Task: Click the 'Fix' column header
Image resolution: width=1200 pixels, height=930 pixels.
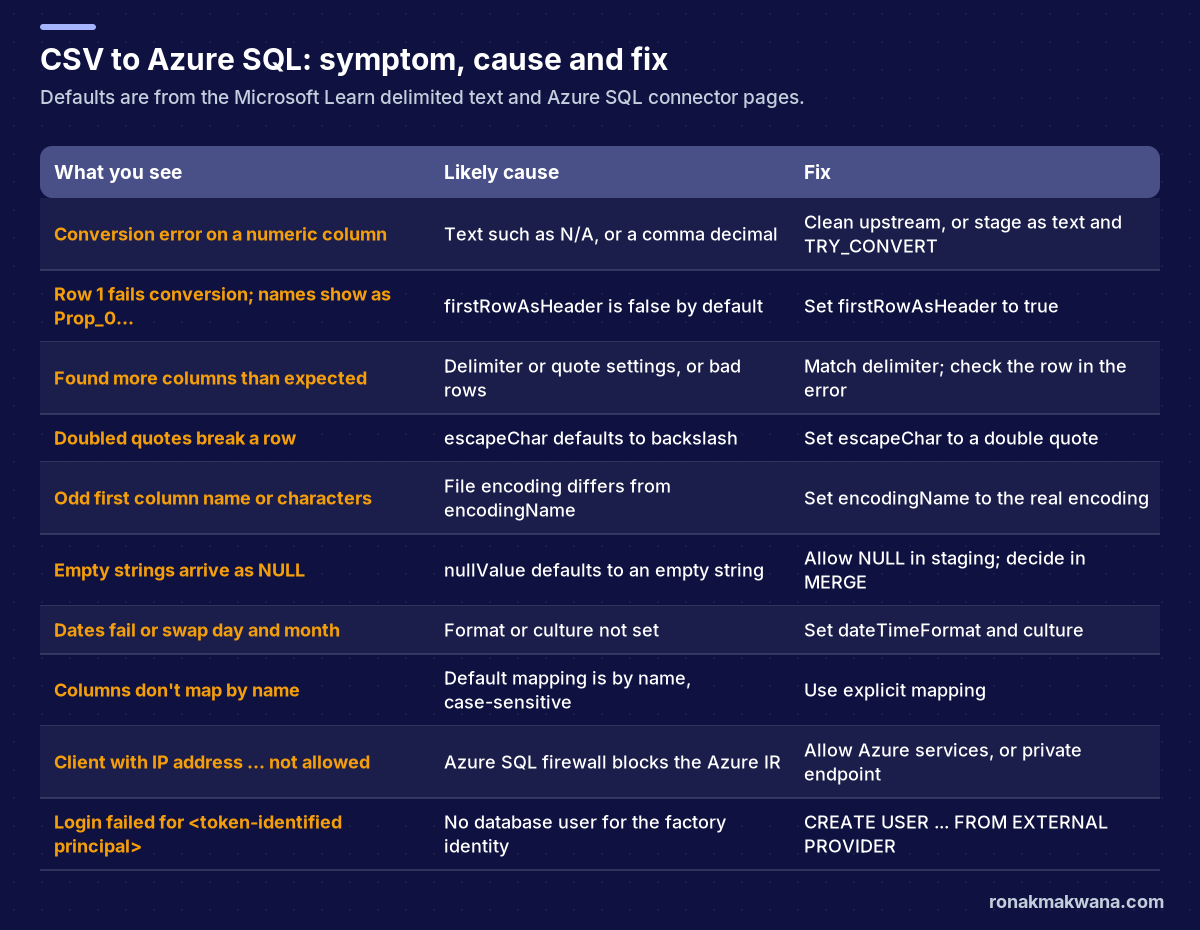Action: coord(817,172)
